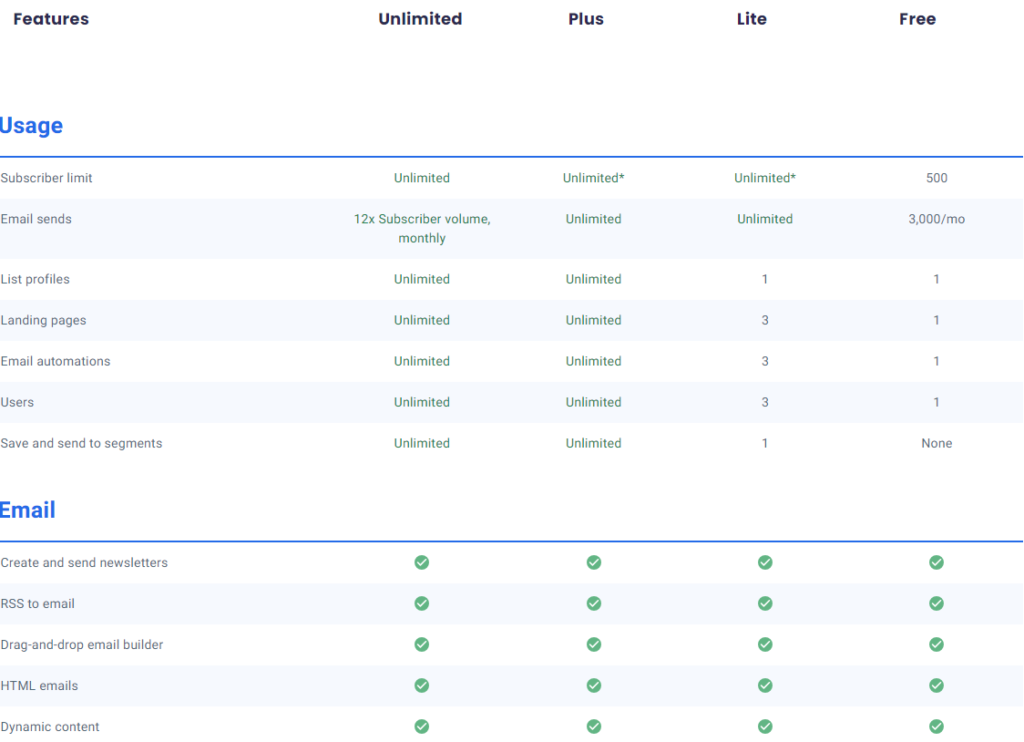Click the 12x Subscriber volume, monthly cell
The width and height of the screenshot is (1024, 742).
click(x=422, y=228)
